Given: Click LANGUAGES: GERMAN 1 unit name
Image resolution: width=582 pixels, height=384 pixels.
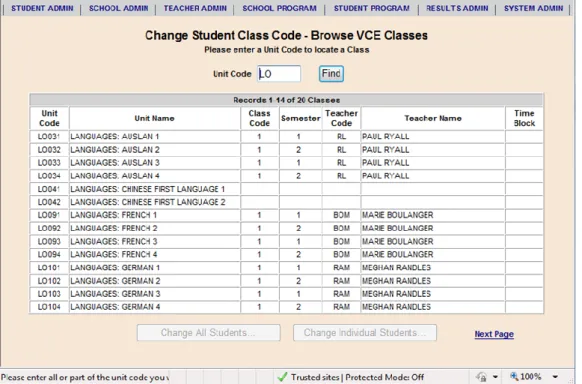Looking at the screenshot, I should click(x=115, y=268).
